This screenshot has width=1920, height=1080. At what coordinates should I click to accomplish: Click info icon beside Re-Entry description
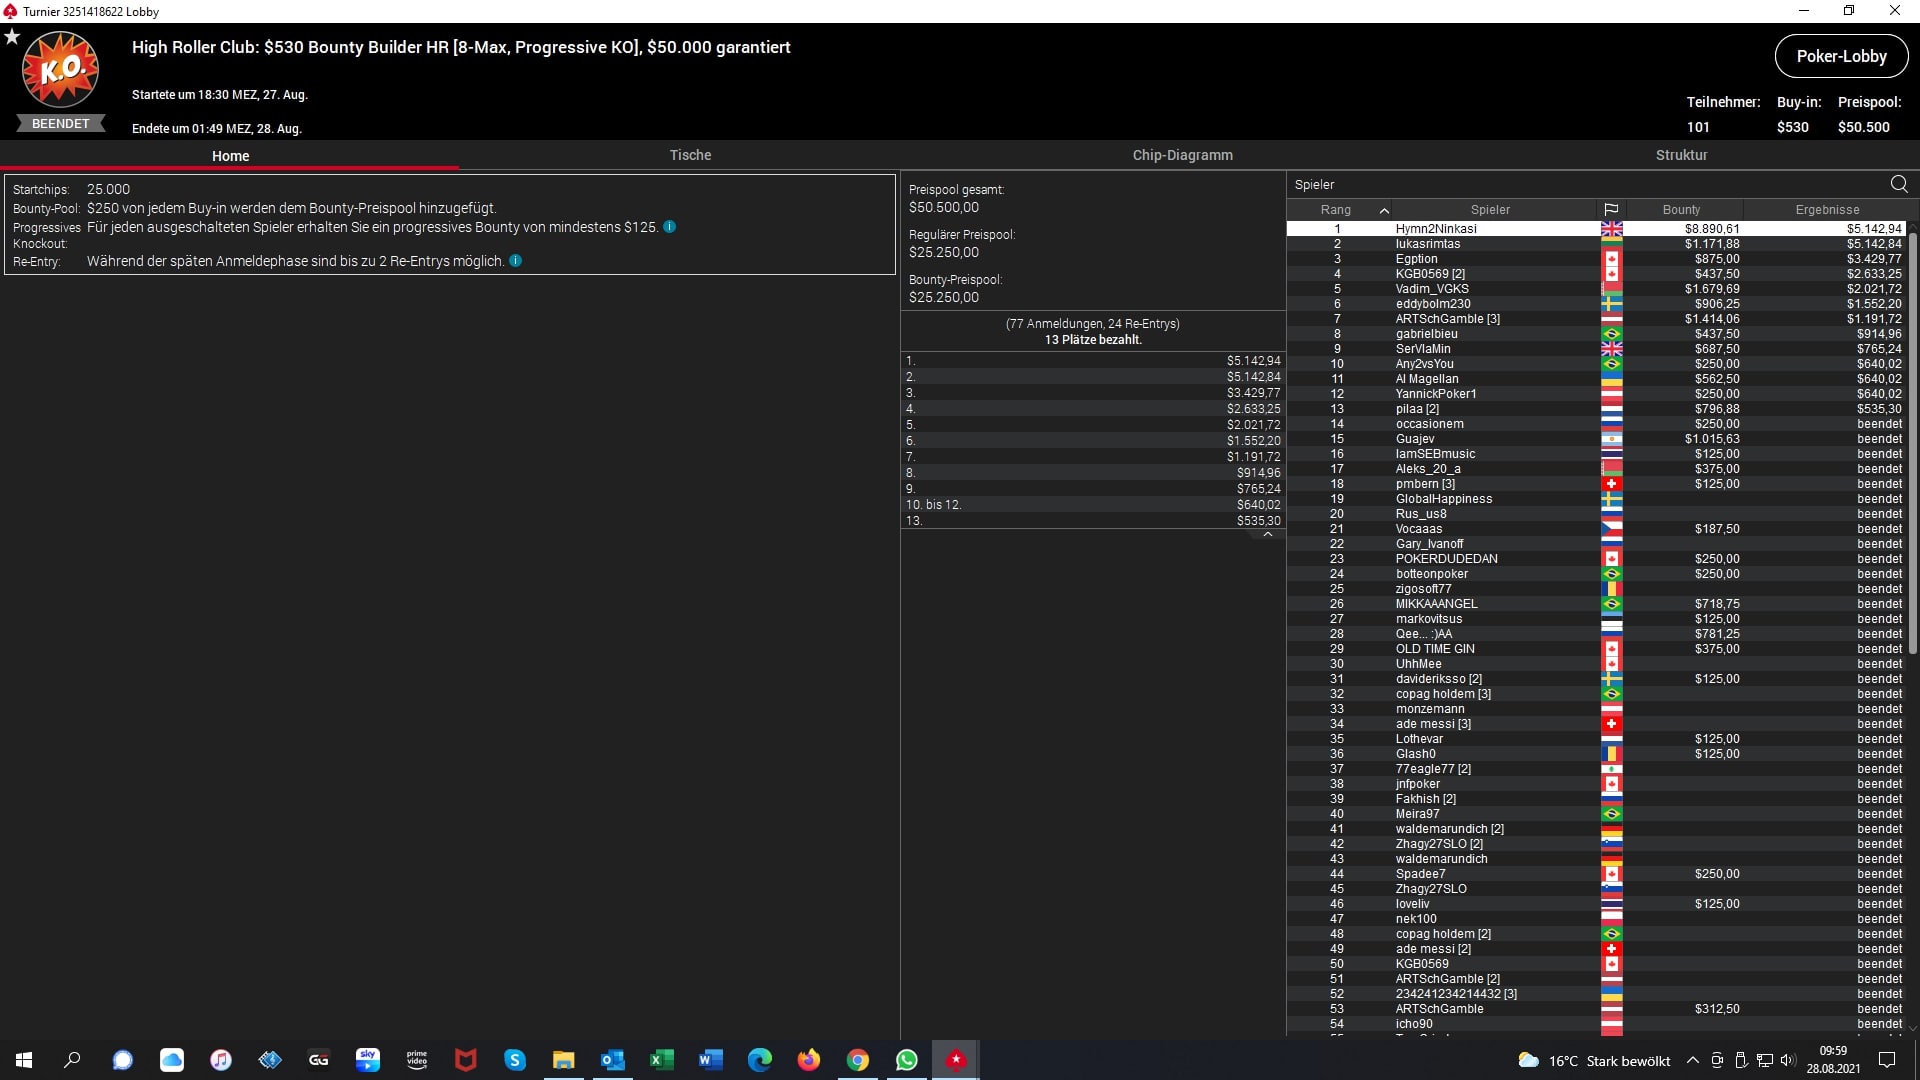click(516, 261)
